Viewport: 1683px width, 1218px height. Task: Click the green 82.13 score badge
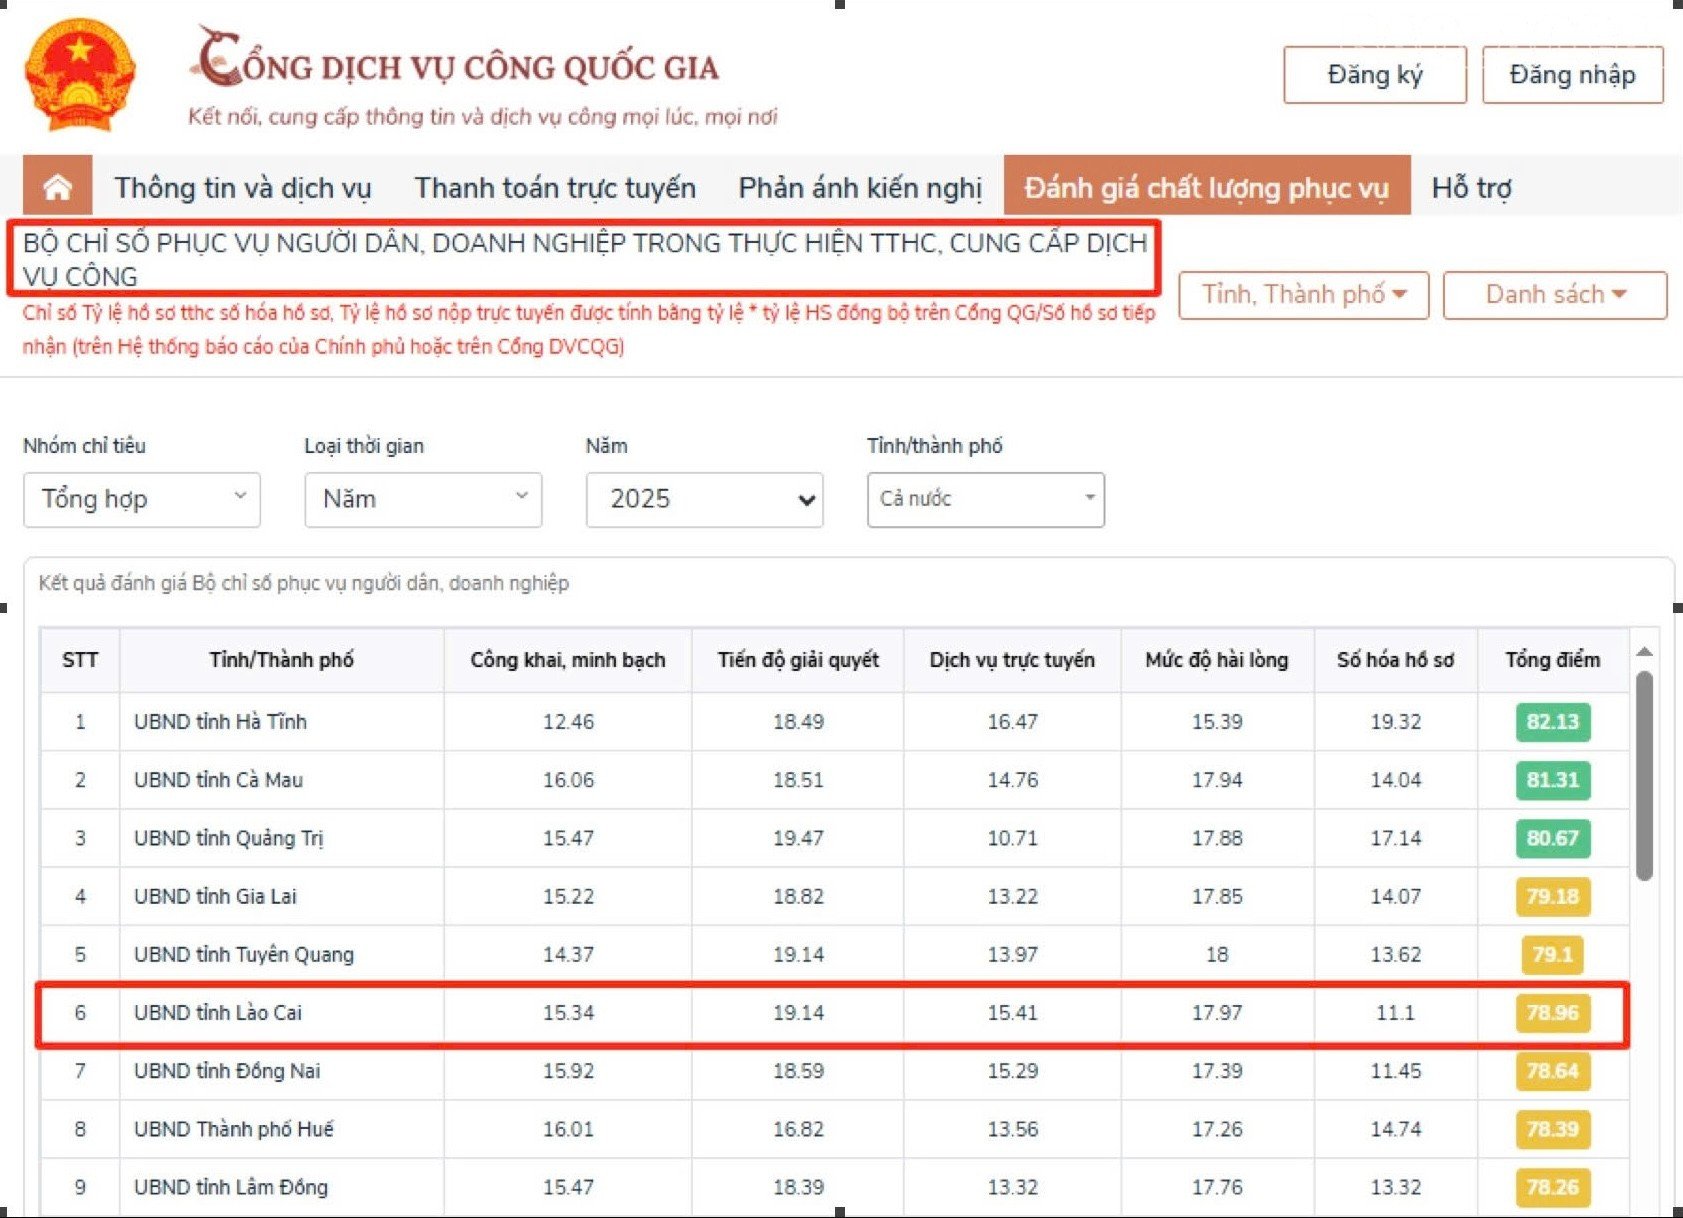[1552, 722]
